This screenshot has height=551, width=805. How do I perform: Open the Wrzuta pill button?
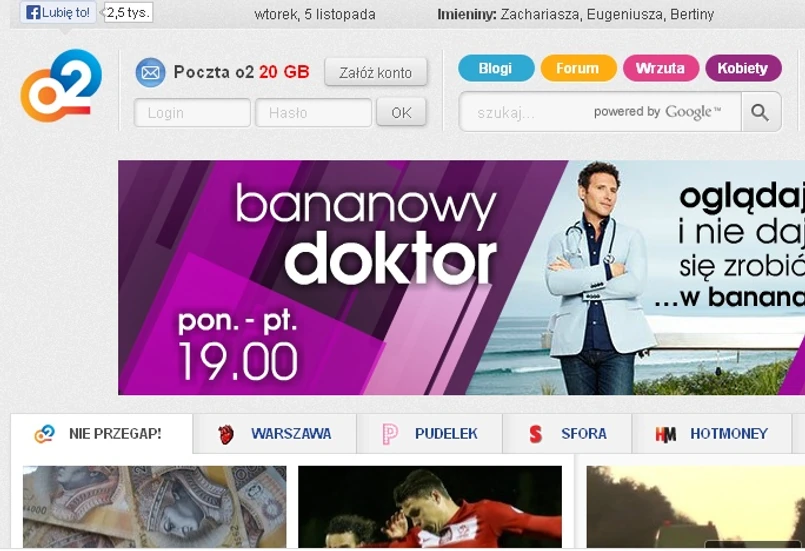tap(661, 68)
